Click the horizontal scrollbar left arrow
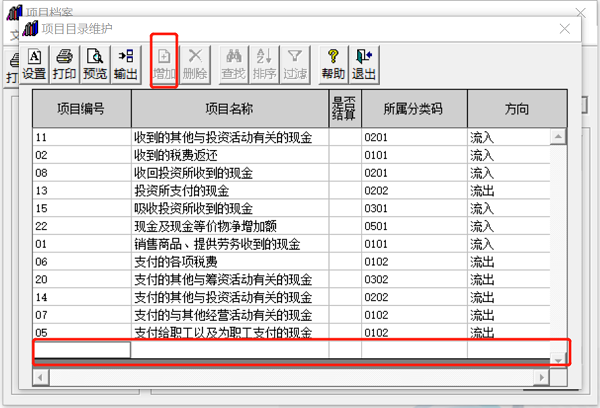 pos(41,377)
